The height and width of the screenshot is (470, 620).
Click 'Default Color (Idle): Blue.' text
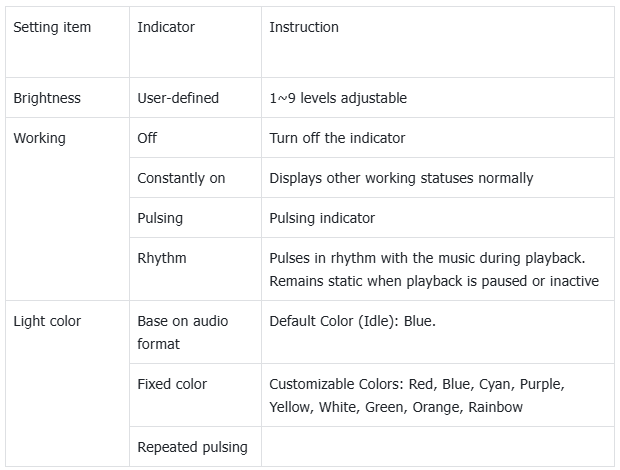pos(353,321)
